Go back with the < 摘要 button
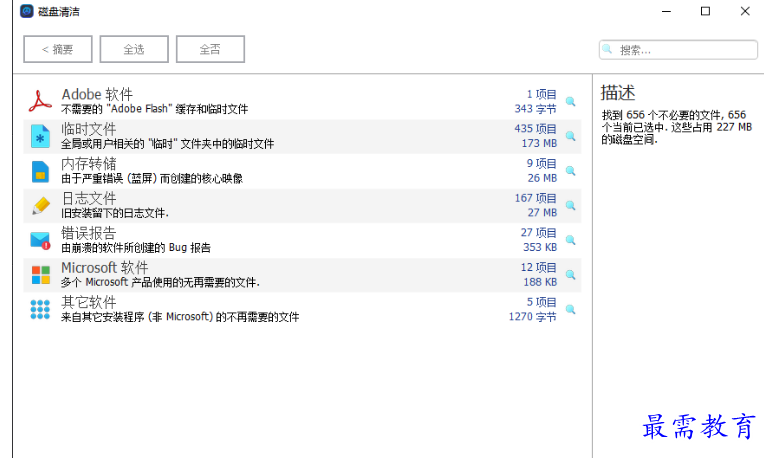Viewport: 764px width, 458px height. point(57,49)
